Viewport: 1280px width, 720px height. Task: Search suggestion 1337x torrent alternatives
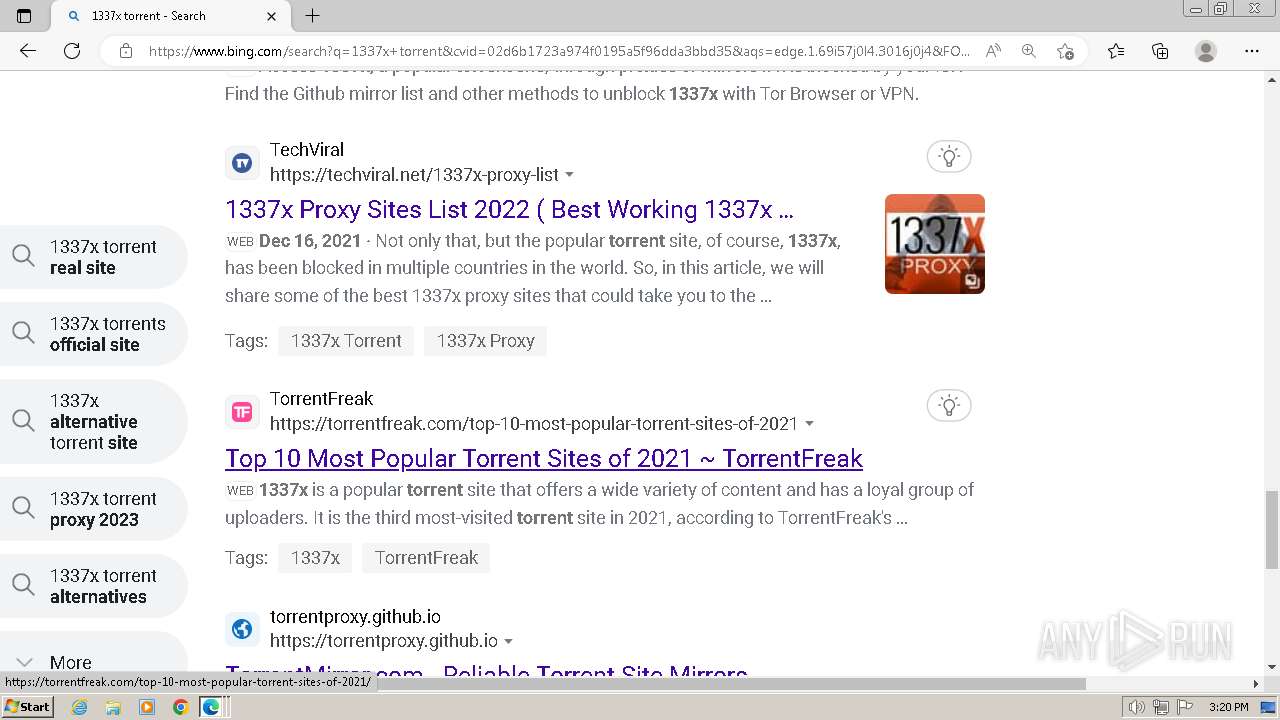tap(92, 586)
